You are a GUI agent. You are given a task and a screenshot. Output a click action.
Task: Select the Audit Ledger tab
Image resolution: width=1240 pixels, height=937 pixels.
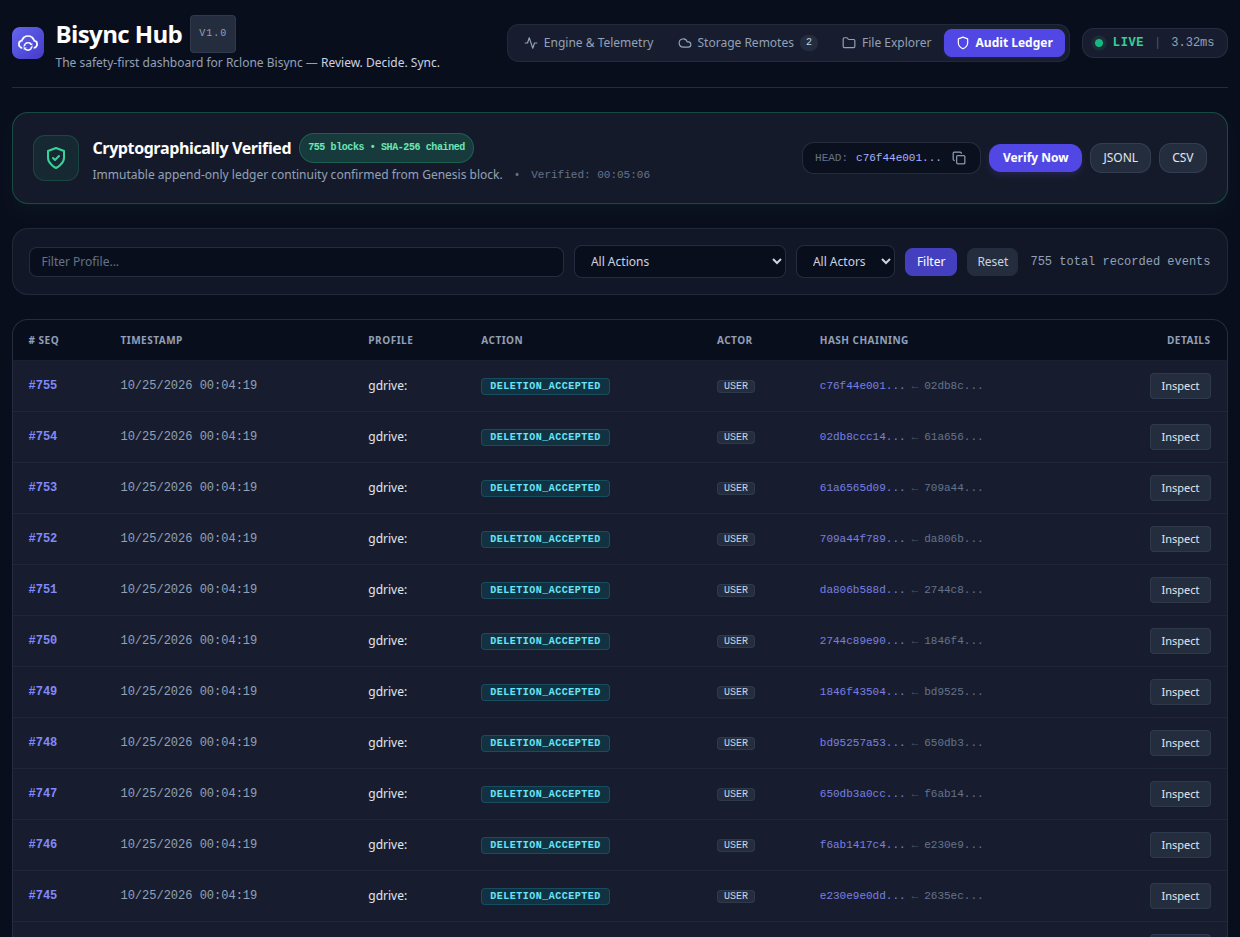1004,43
